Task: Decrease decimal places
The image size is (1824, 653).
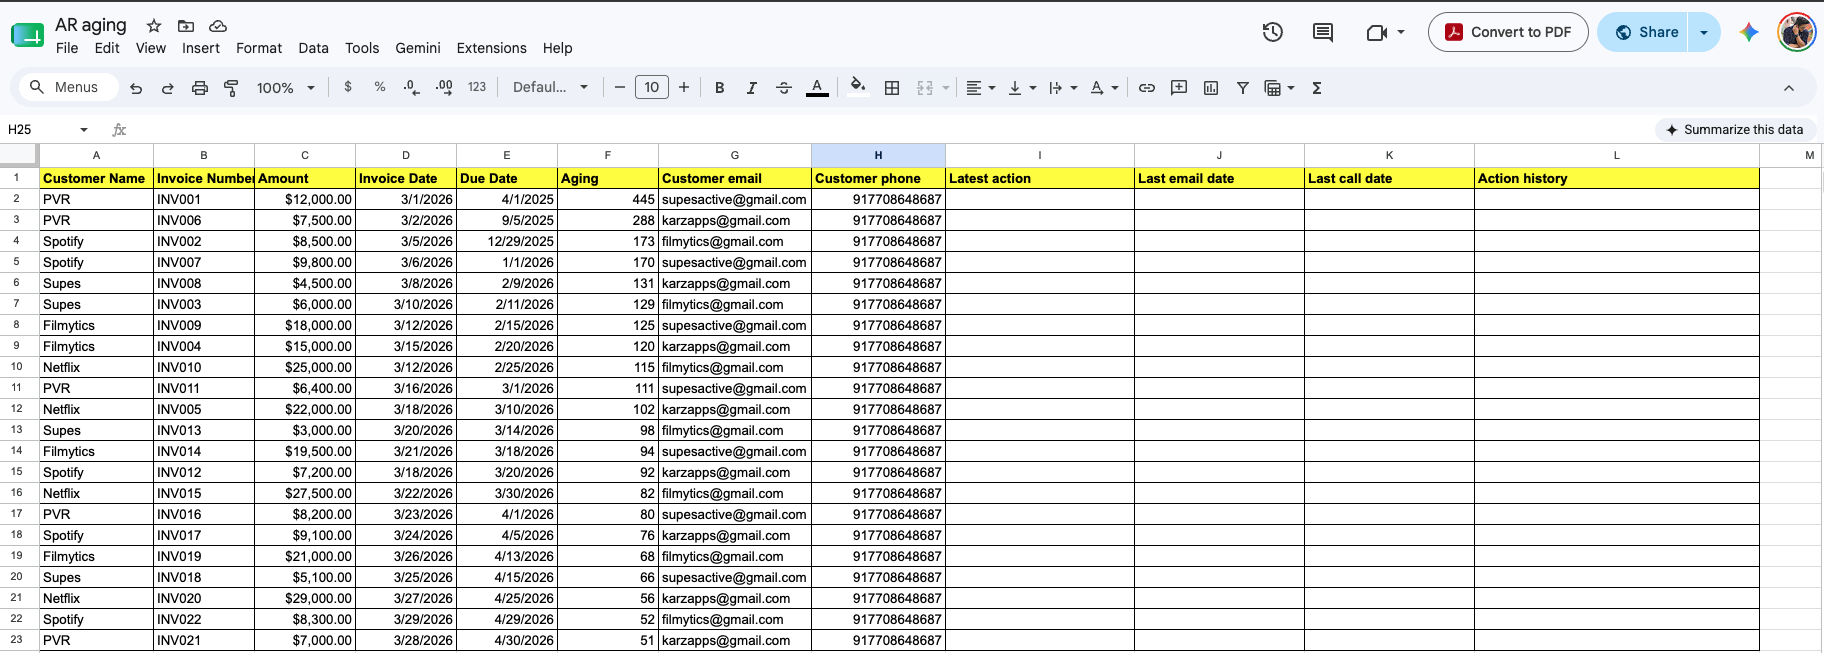Action: [x=411, y=88]
